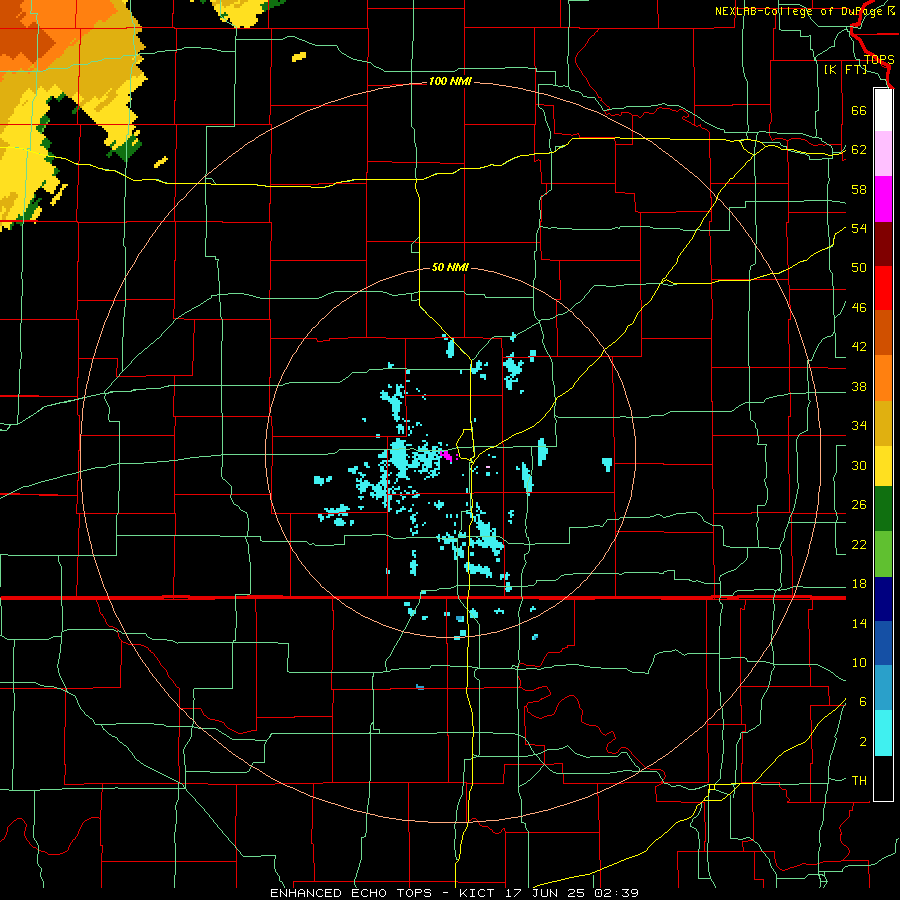The width and height of the screenshot is (900, 900).
Task: Click the legend value '26'
Action: click(859, 505)
